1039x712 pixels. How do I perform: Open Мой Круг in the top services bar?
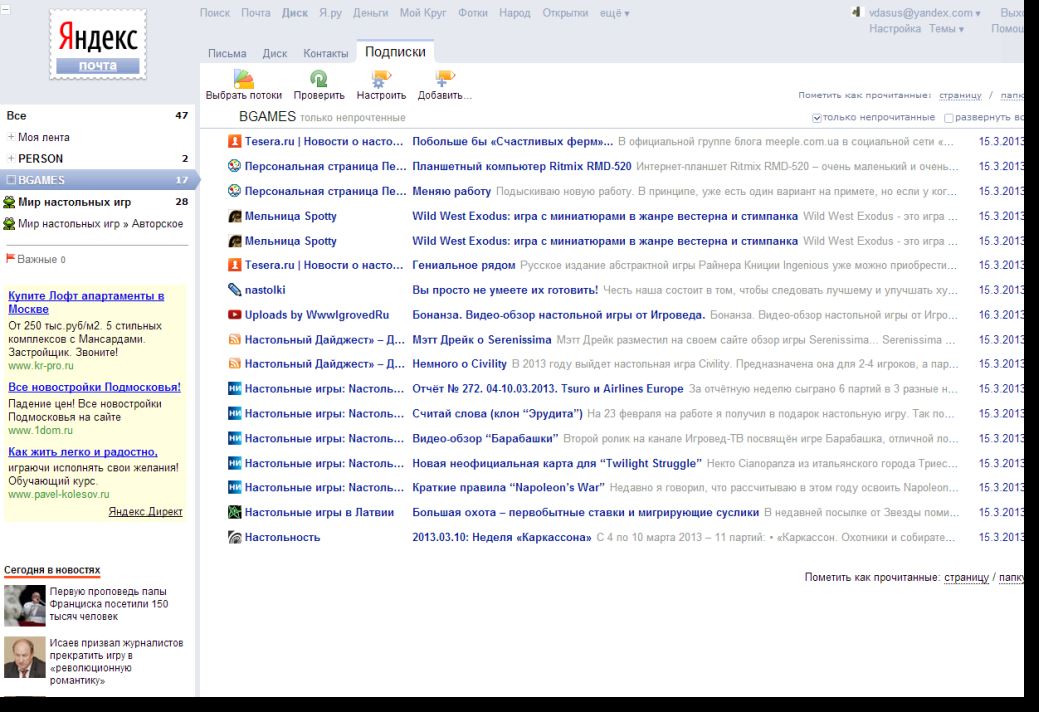pos(423,13)
